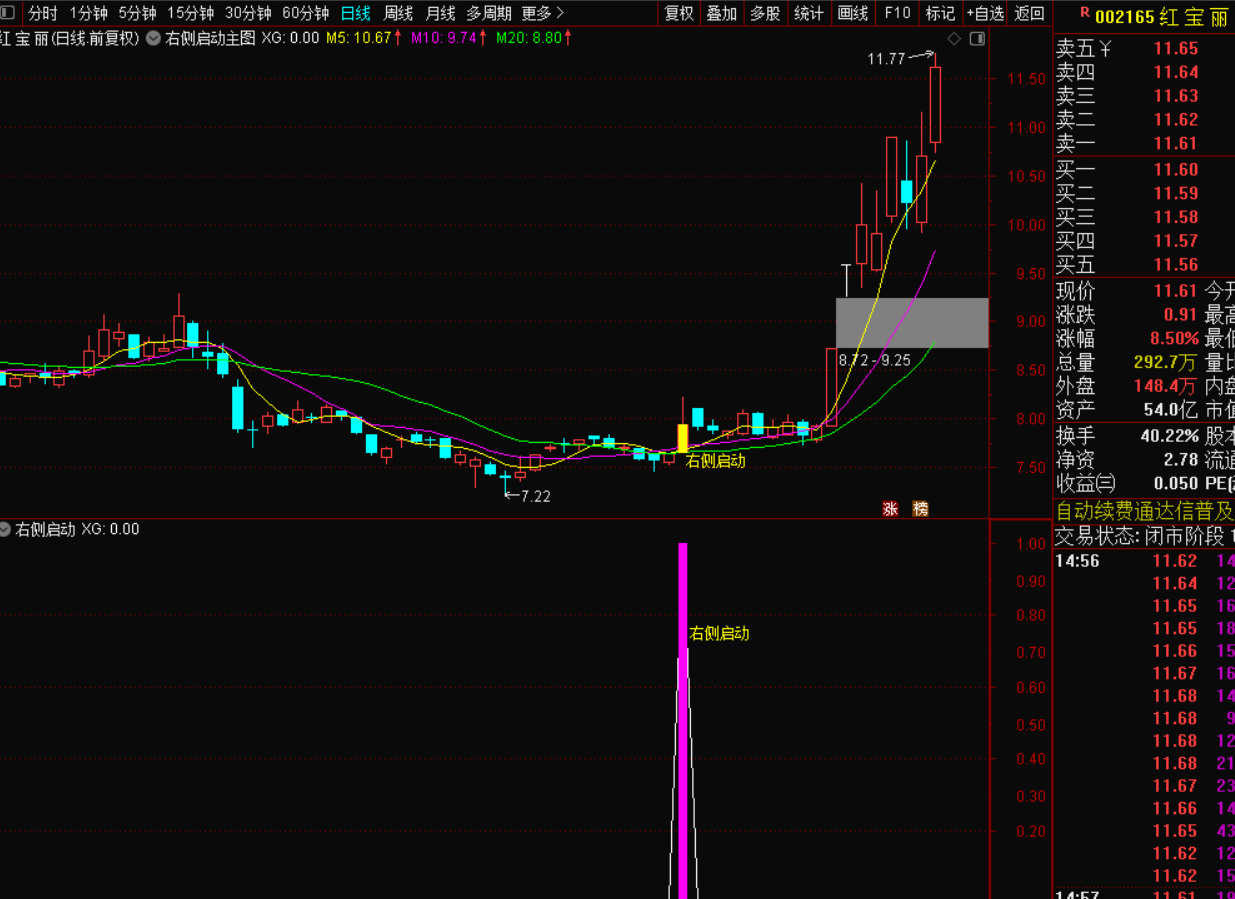Open 画线 drawing tools
Screen dimensions: 1235x899
853,13
